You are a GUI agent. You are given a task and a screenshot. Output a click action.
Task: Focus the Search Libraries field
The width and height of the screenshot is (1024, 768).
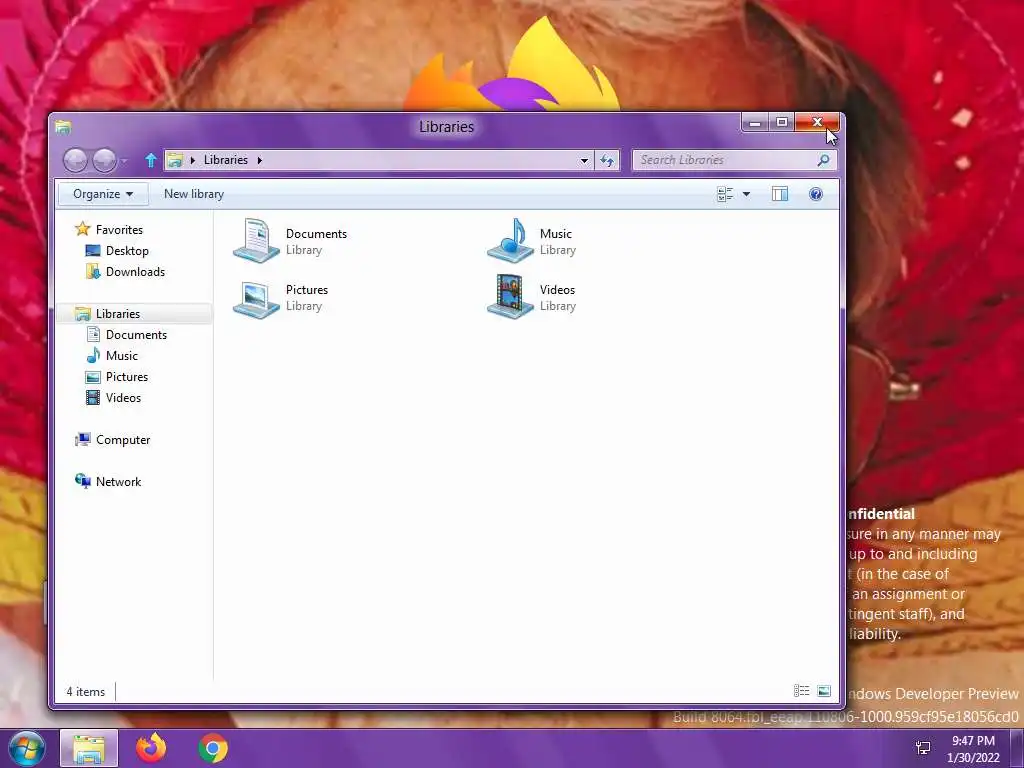click(735, 160)
